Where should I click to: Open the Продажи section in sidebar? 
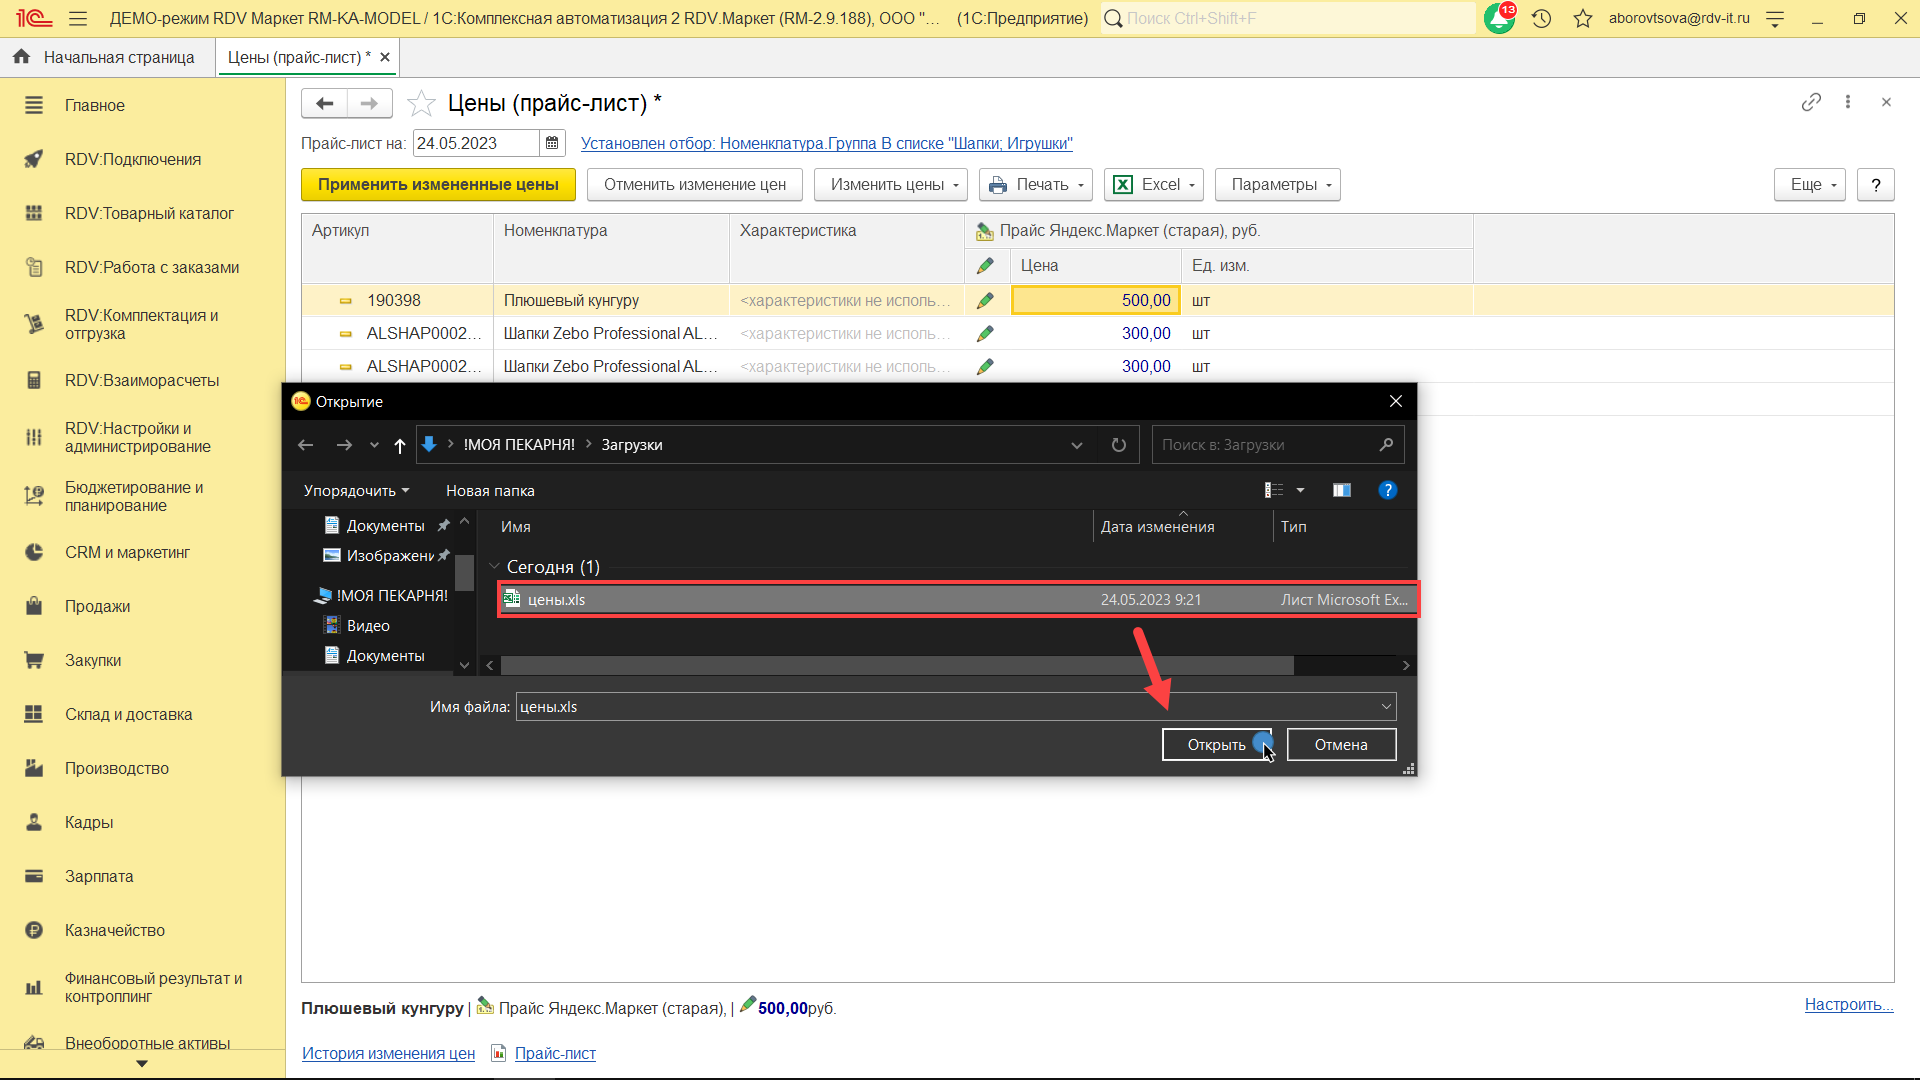(97, 607)
